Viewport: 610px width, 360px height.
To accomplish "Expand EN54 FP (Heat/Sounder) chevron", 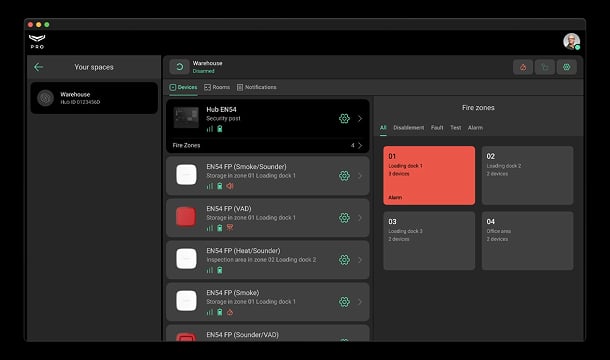I will [360, 260].
